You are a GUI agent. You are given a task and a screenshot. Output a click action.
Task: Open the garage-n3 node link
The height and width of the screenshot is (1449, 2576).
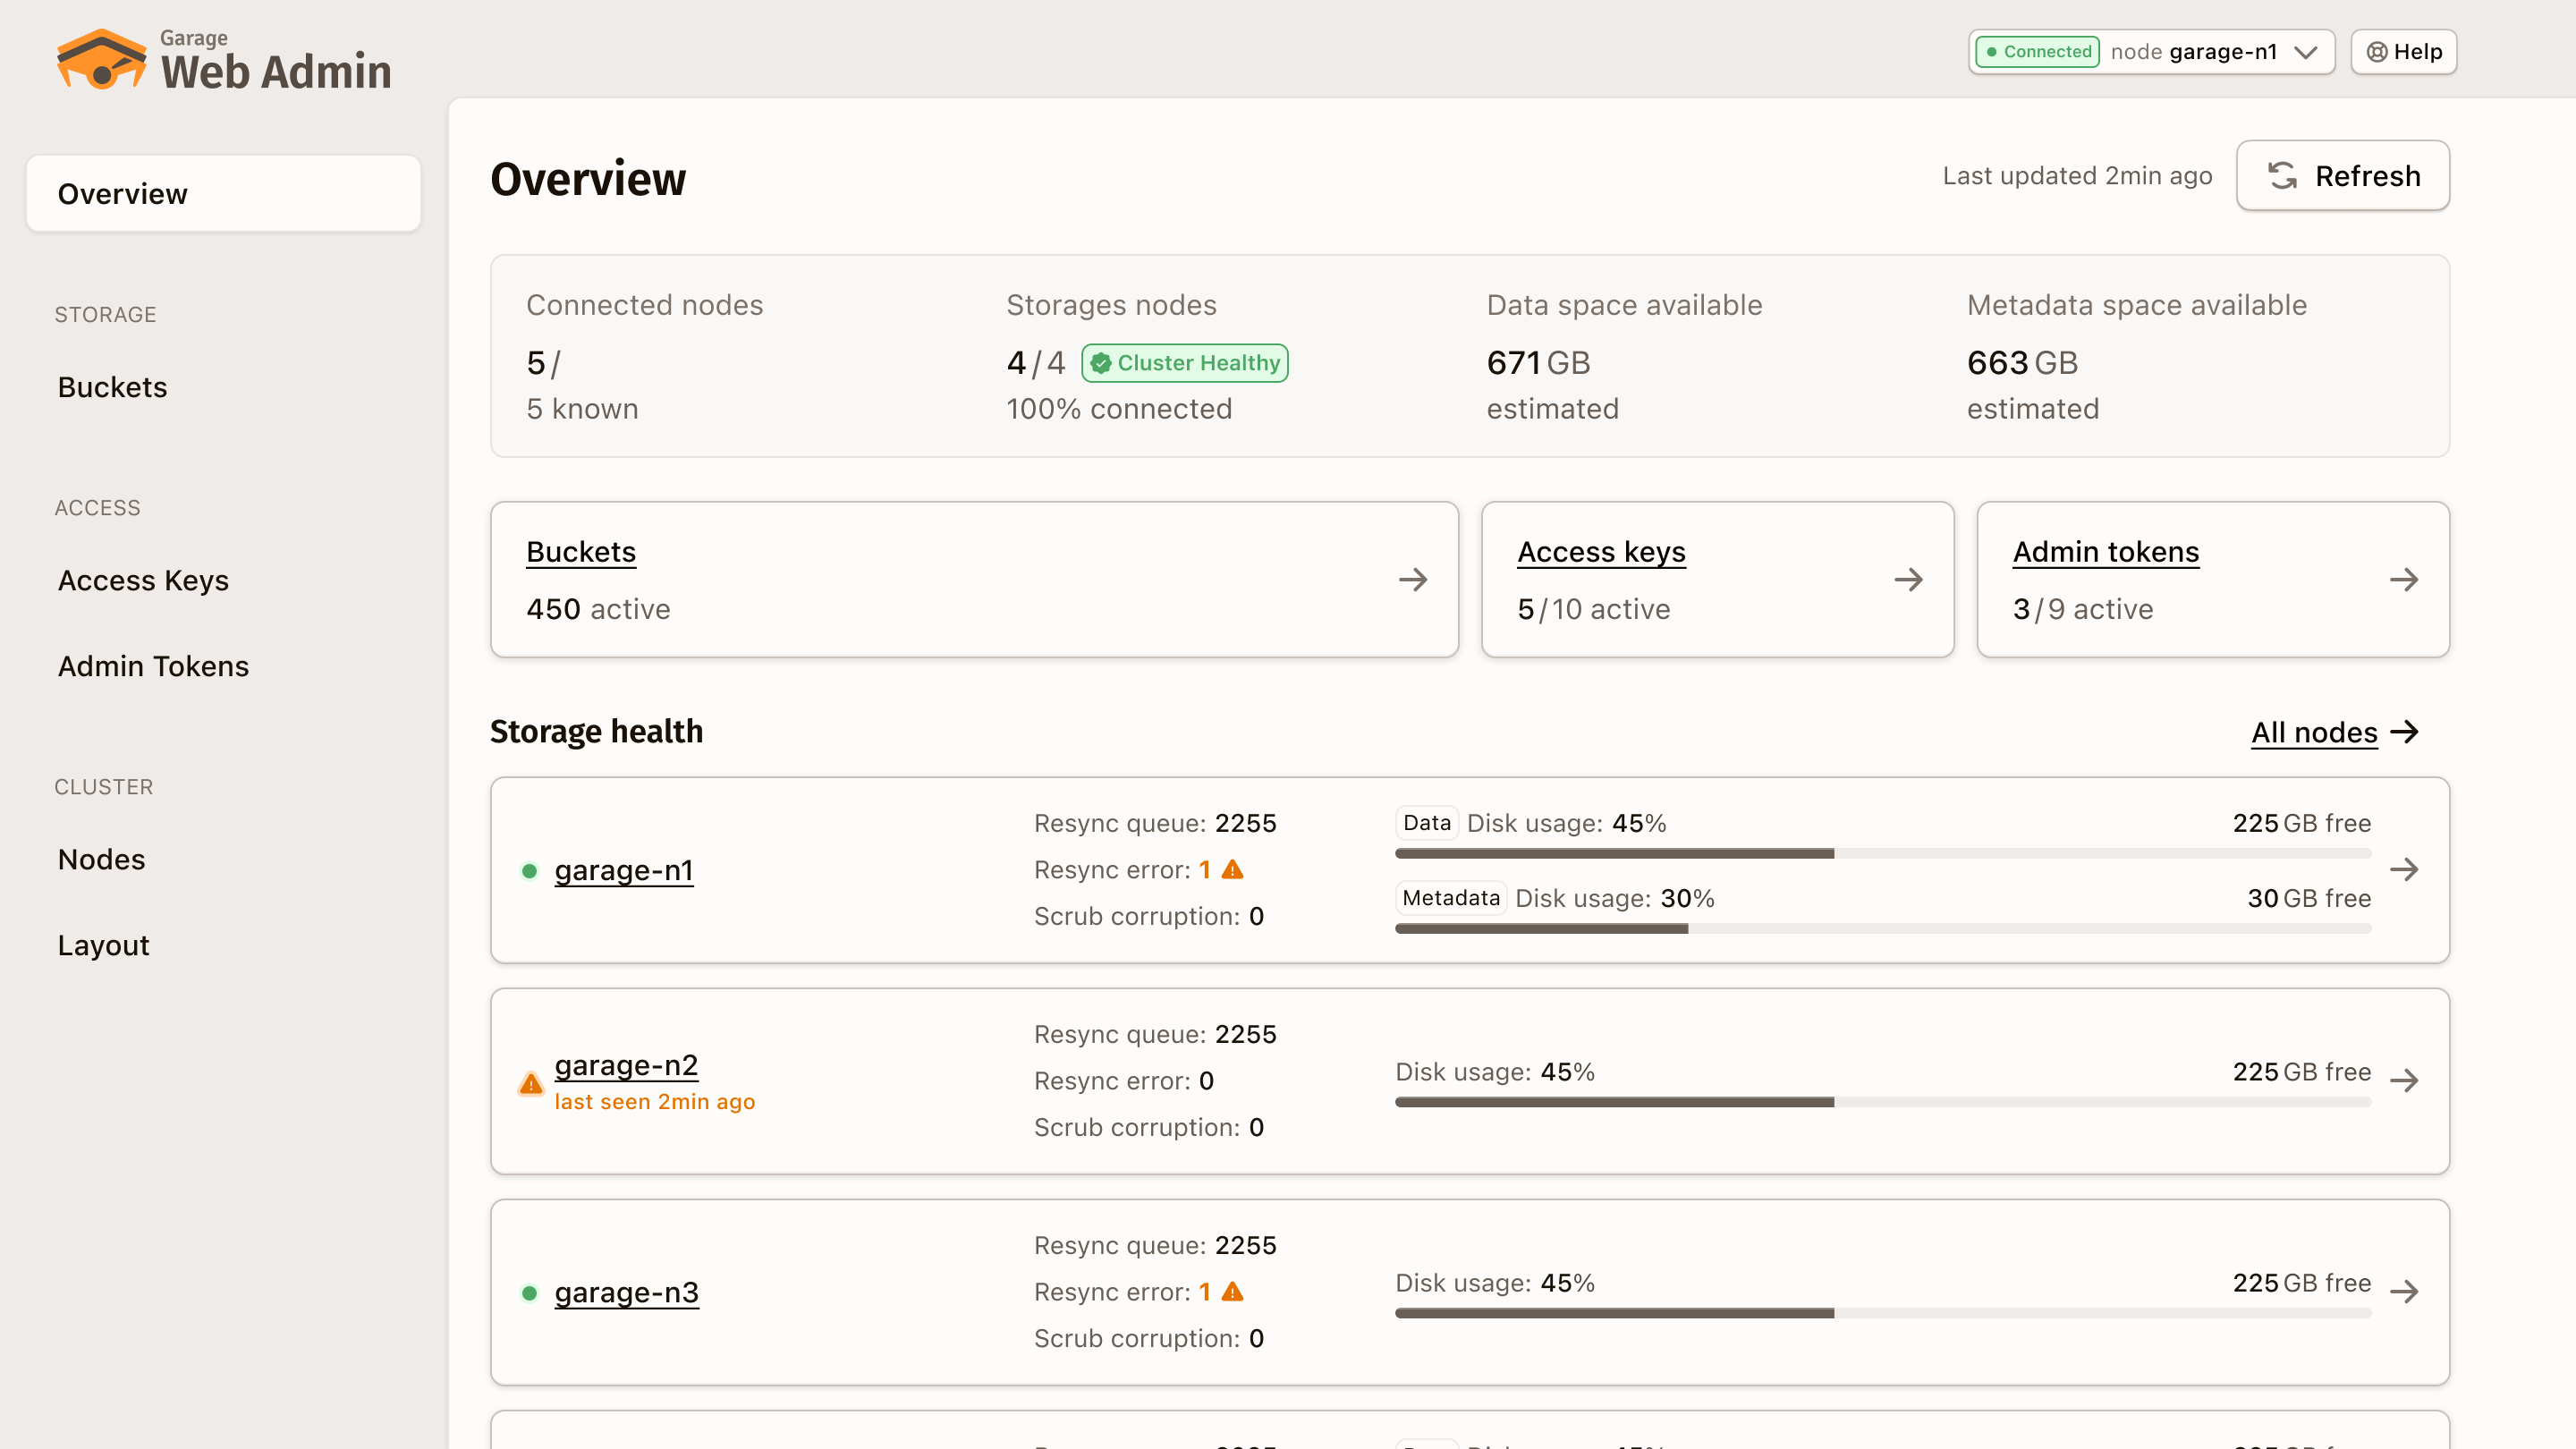[x=627, y=1293]
